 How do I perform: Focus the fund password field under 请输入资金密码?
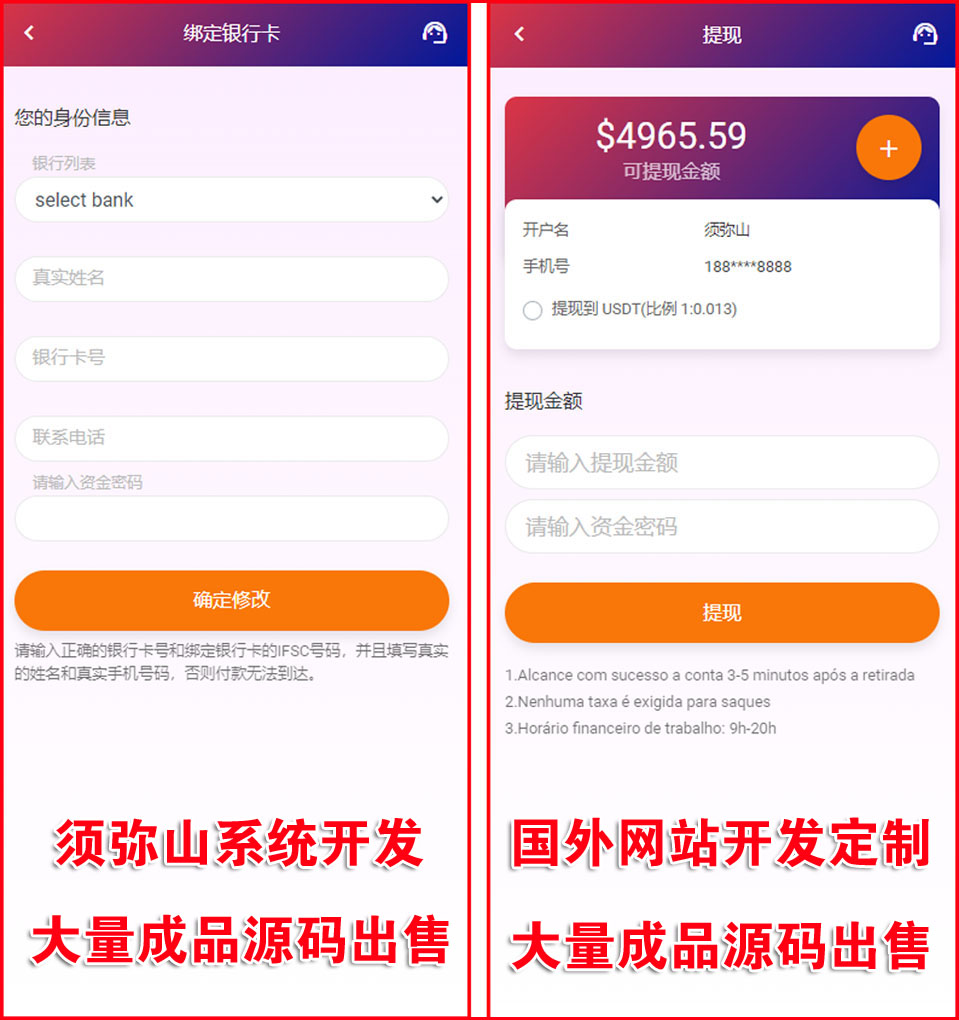coord(232,518)
